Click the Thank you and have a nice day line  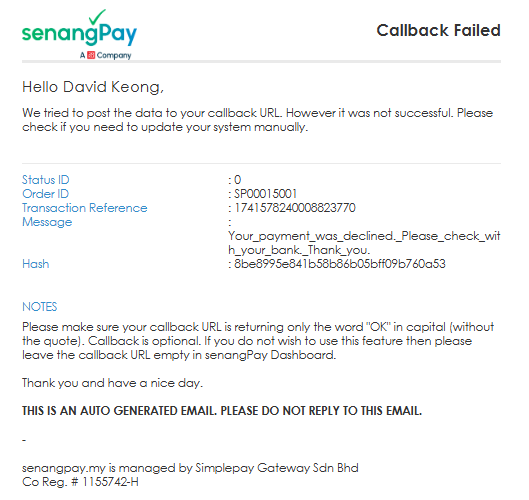point(112,383)
